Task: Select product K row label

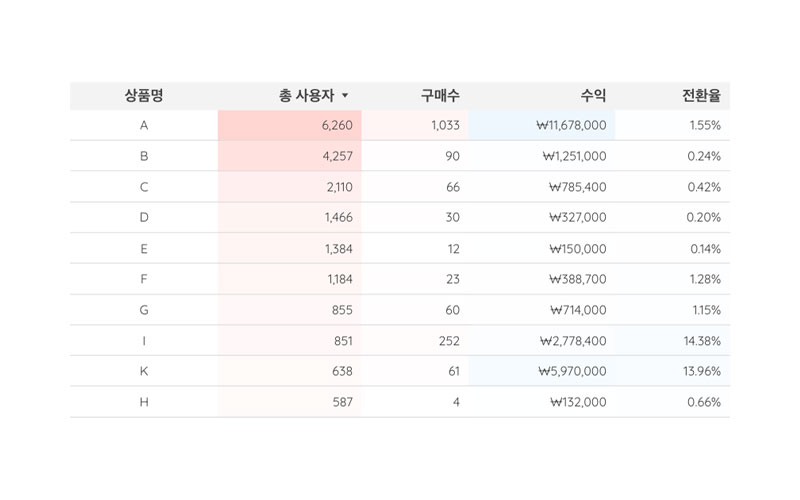Action: coord(144,371)
